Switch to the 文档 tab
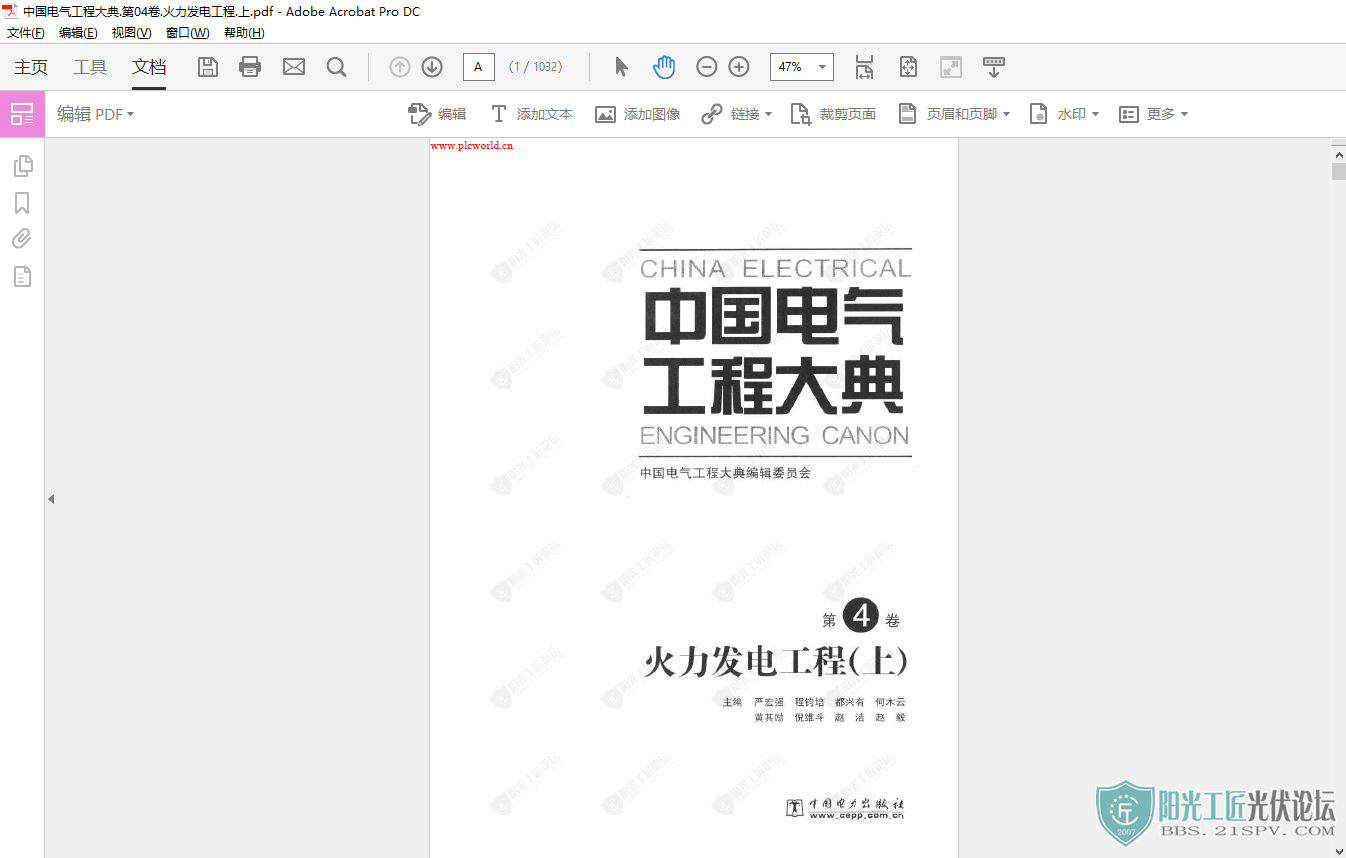1346x858 pixels. coord(149,67)
